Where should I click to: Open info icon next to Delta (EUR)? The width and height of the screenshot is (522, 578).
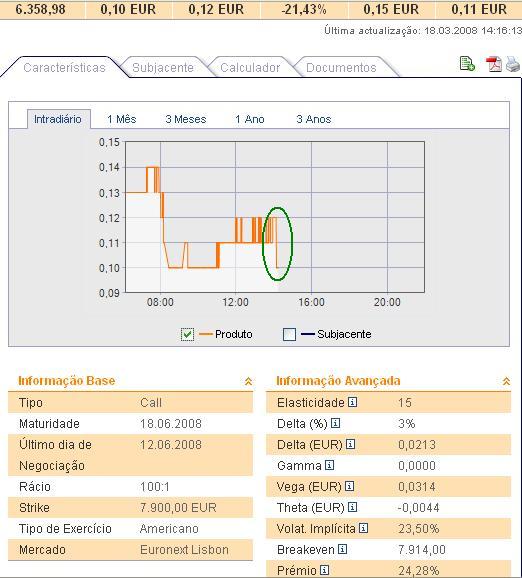[x=351, y=444]
